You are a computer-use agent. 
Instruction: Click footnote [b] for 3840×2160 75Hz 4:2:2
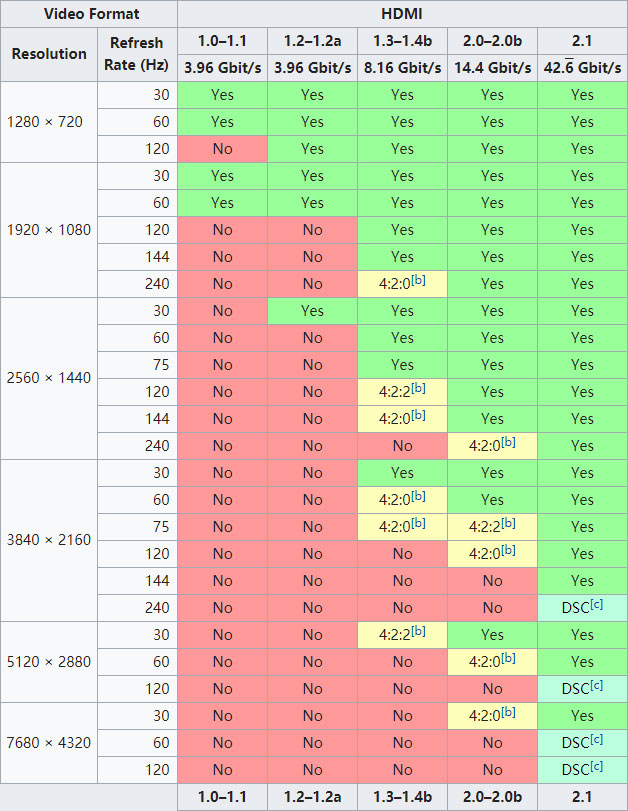(509, 523)
